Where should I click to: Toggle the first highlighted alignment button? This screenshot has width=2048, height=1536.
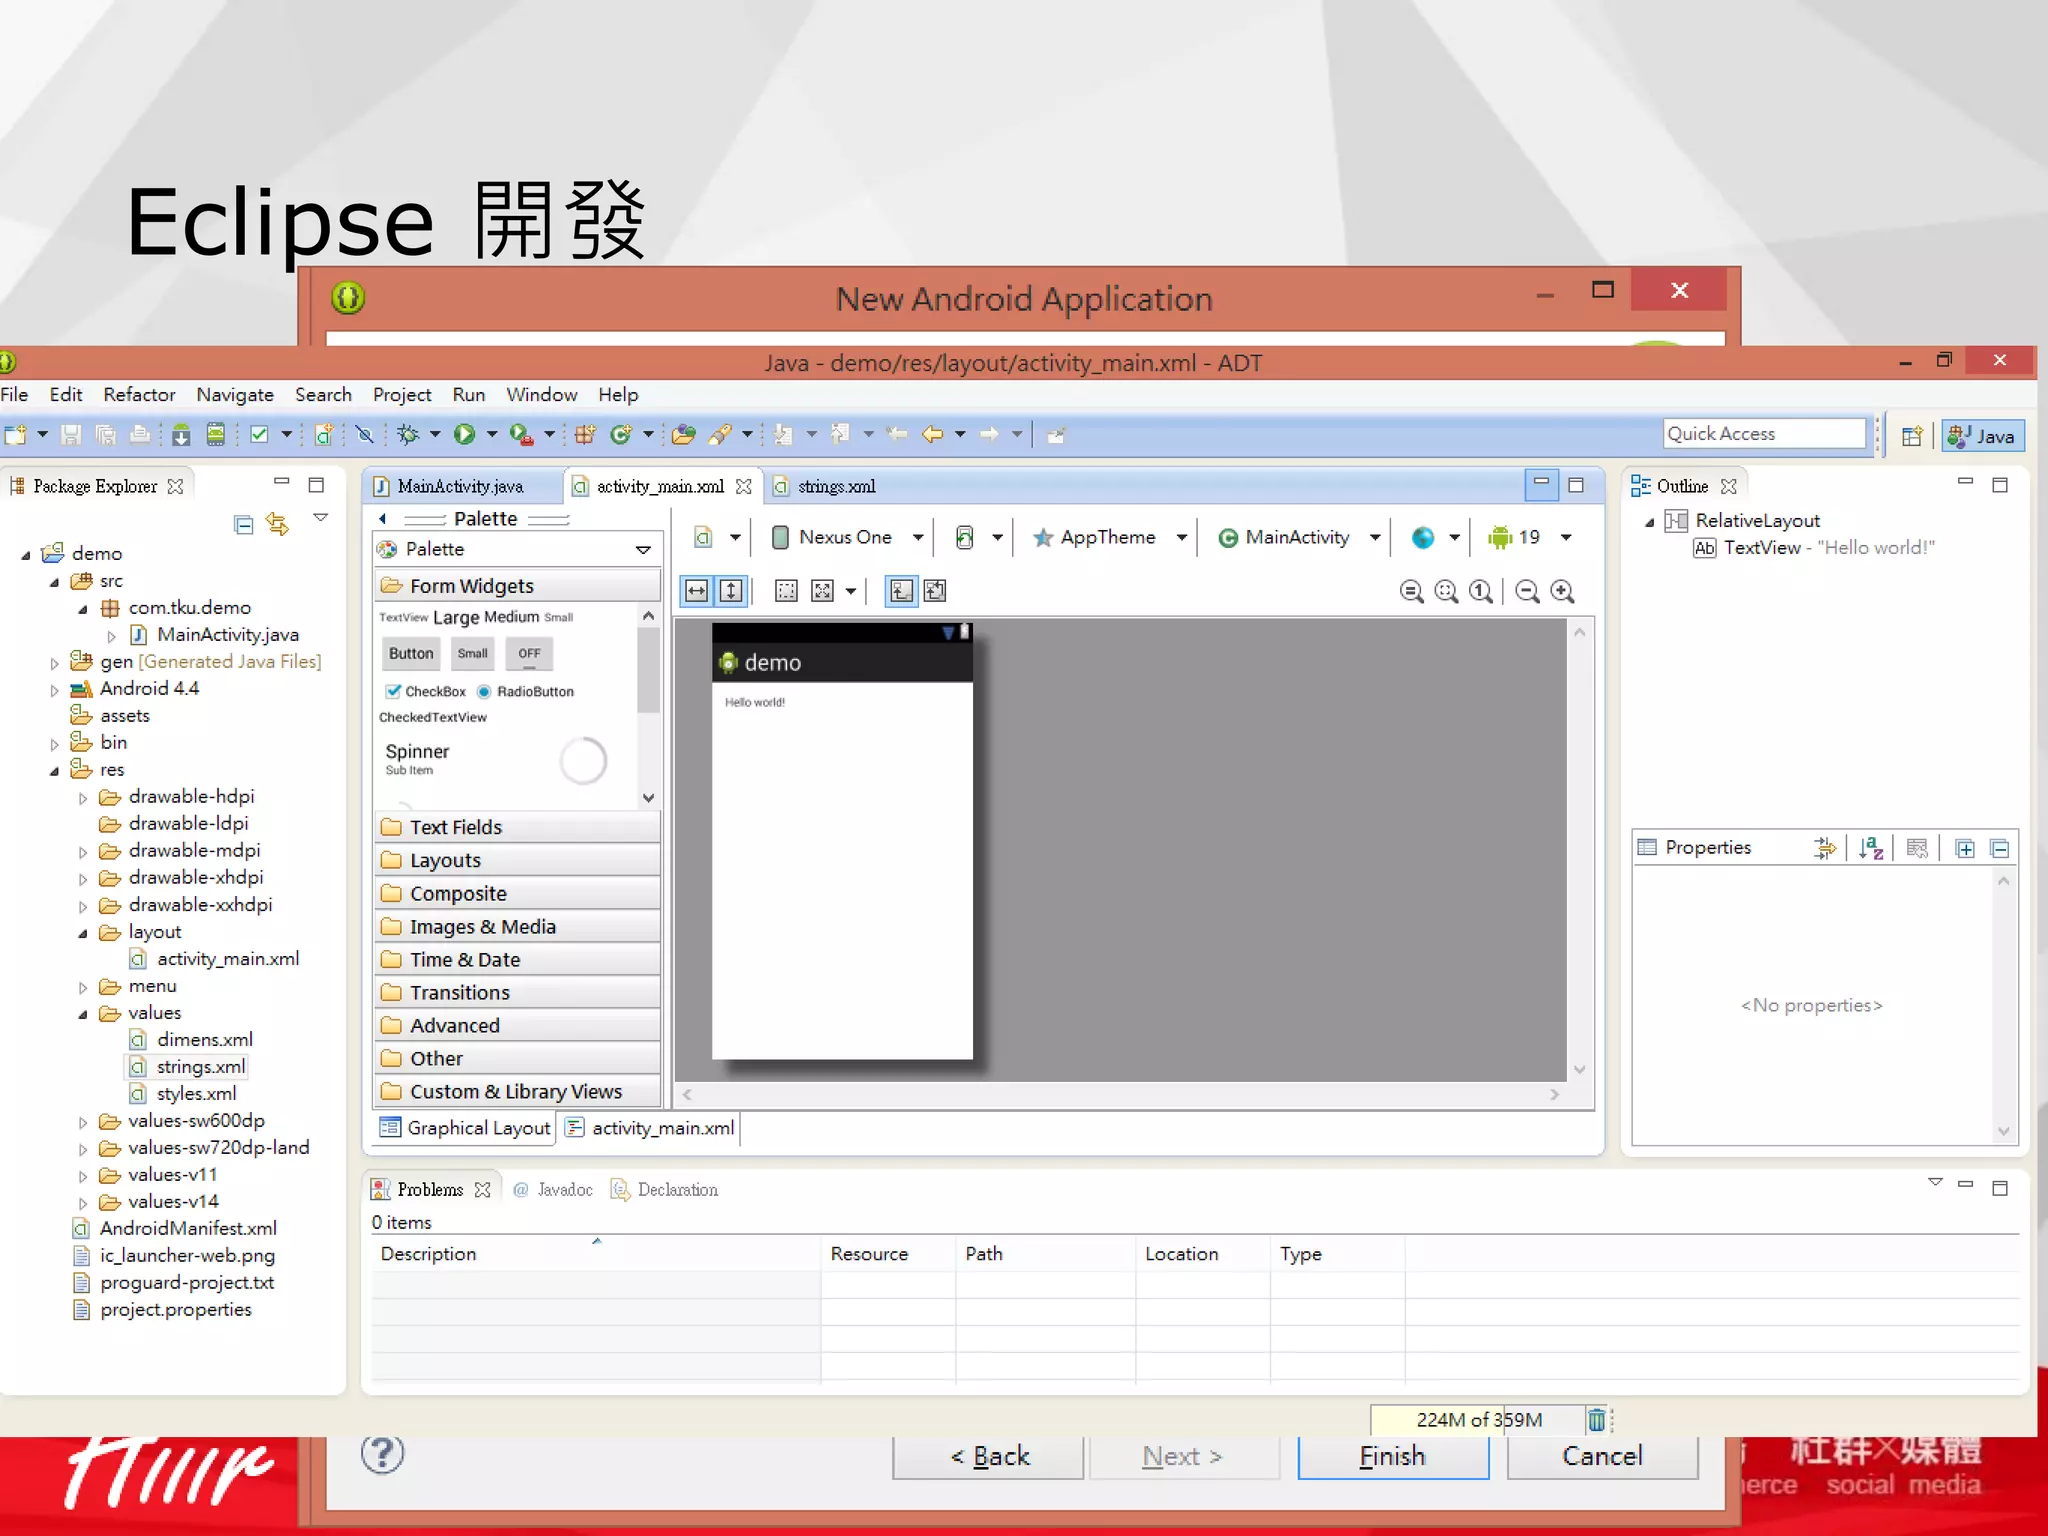tap(901, 591)
